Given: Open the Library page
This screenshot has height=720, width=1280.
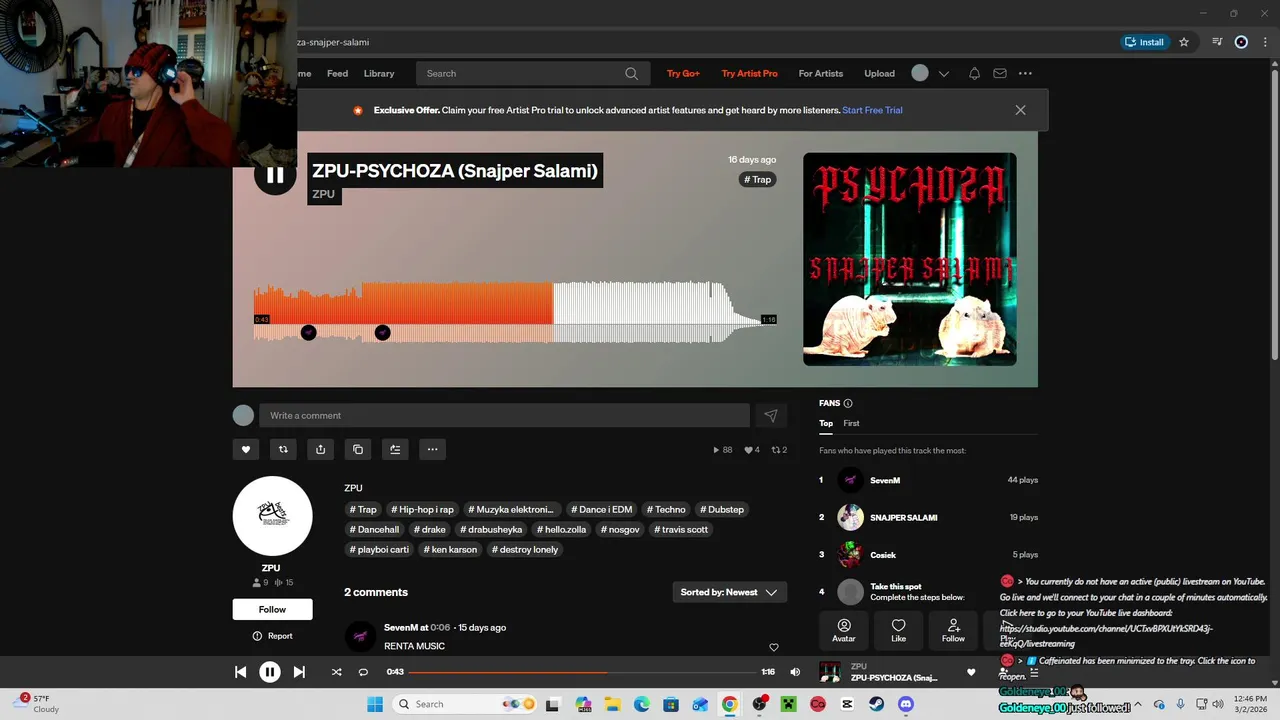Looking at the screenshot, I should pos(379,73).
